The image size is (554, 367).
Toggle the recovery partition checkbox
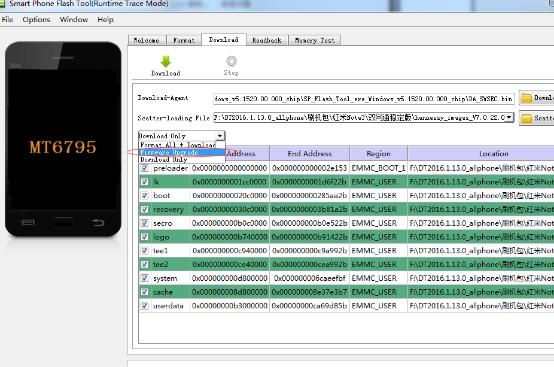(145, 209)
